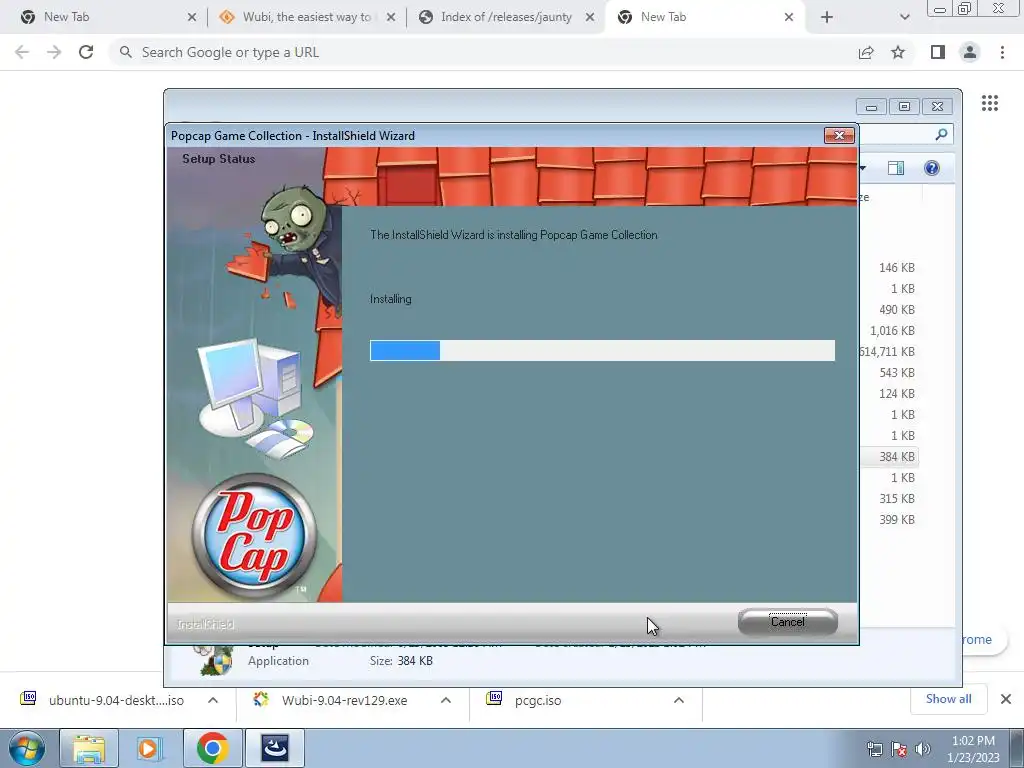Open options for pcgc.iso download

click(679, 700)
